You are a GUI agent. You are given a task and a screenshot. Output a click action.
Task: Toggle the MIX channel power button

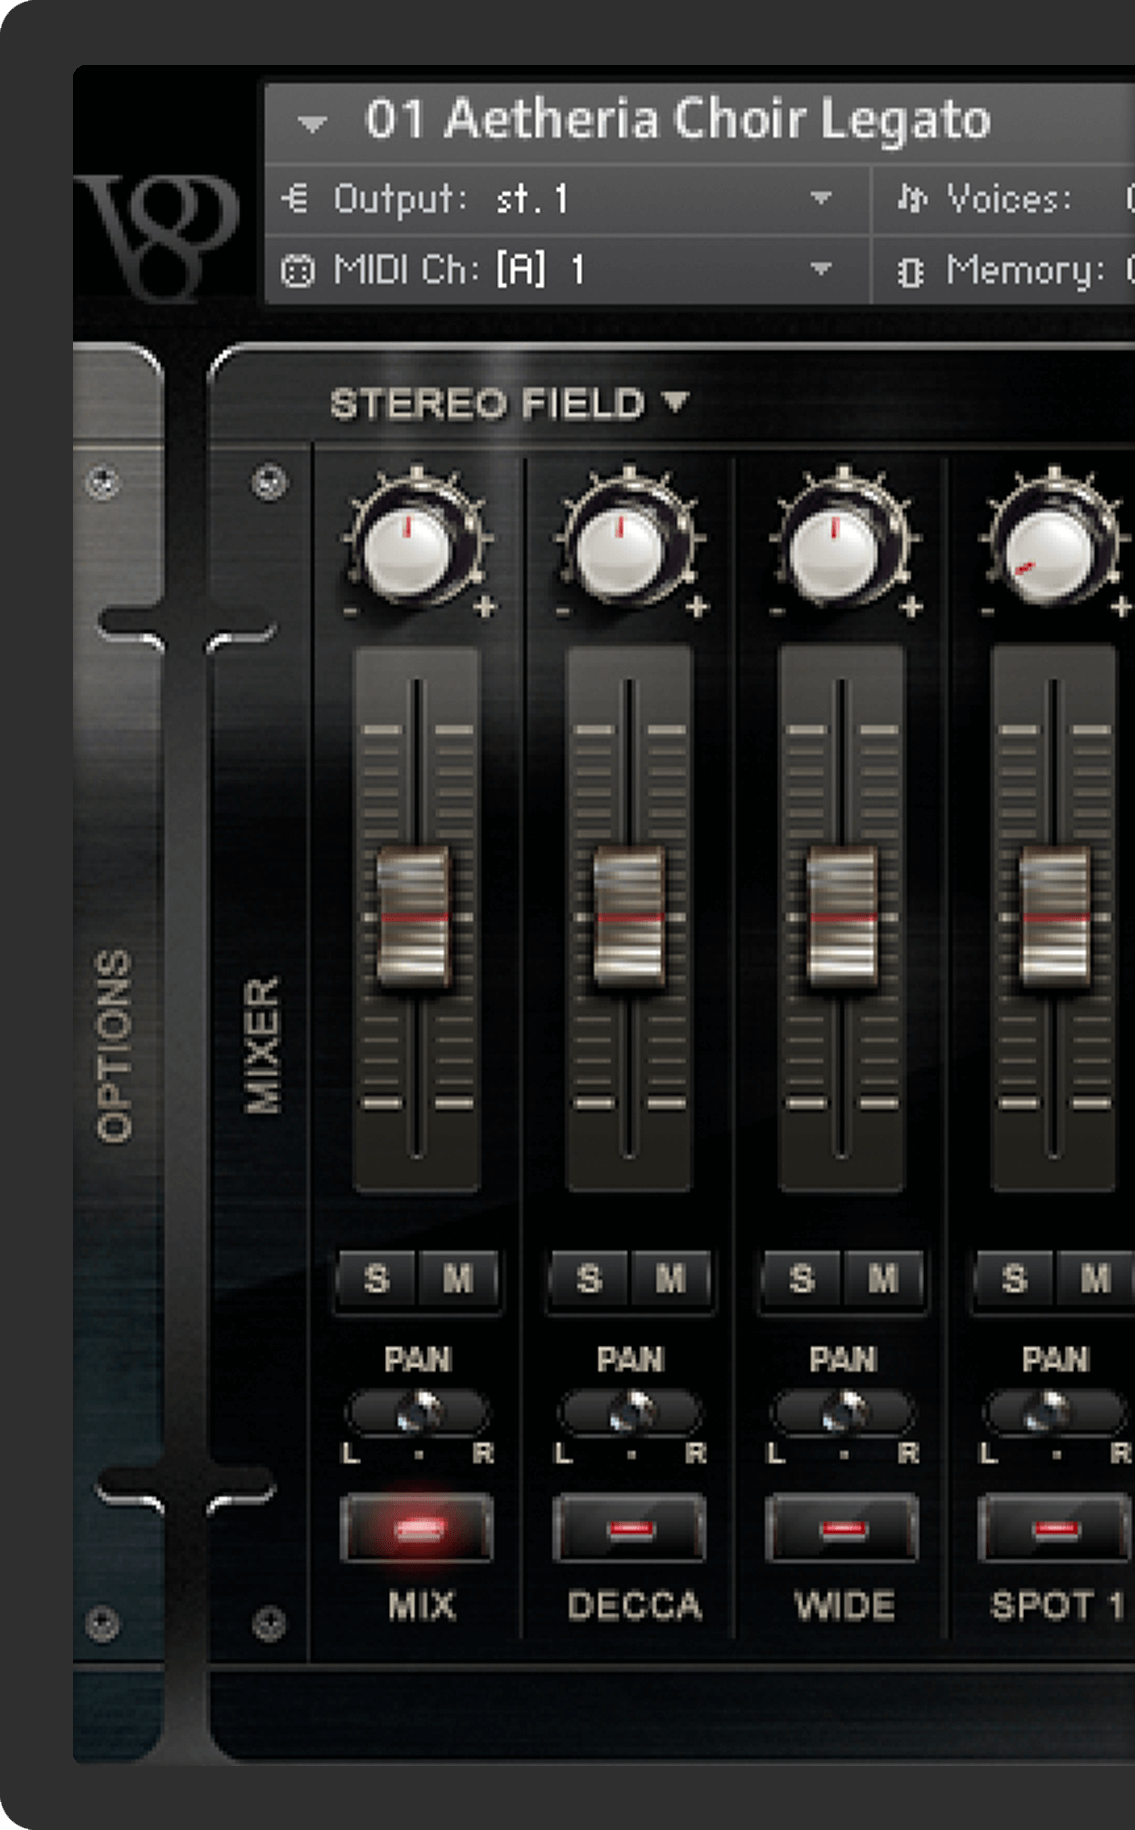pyautogui.click(x=417, y=1528)
